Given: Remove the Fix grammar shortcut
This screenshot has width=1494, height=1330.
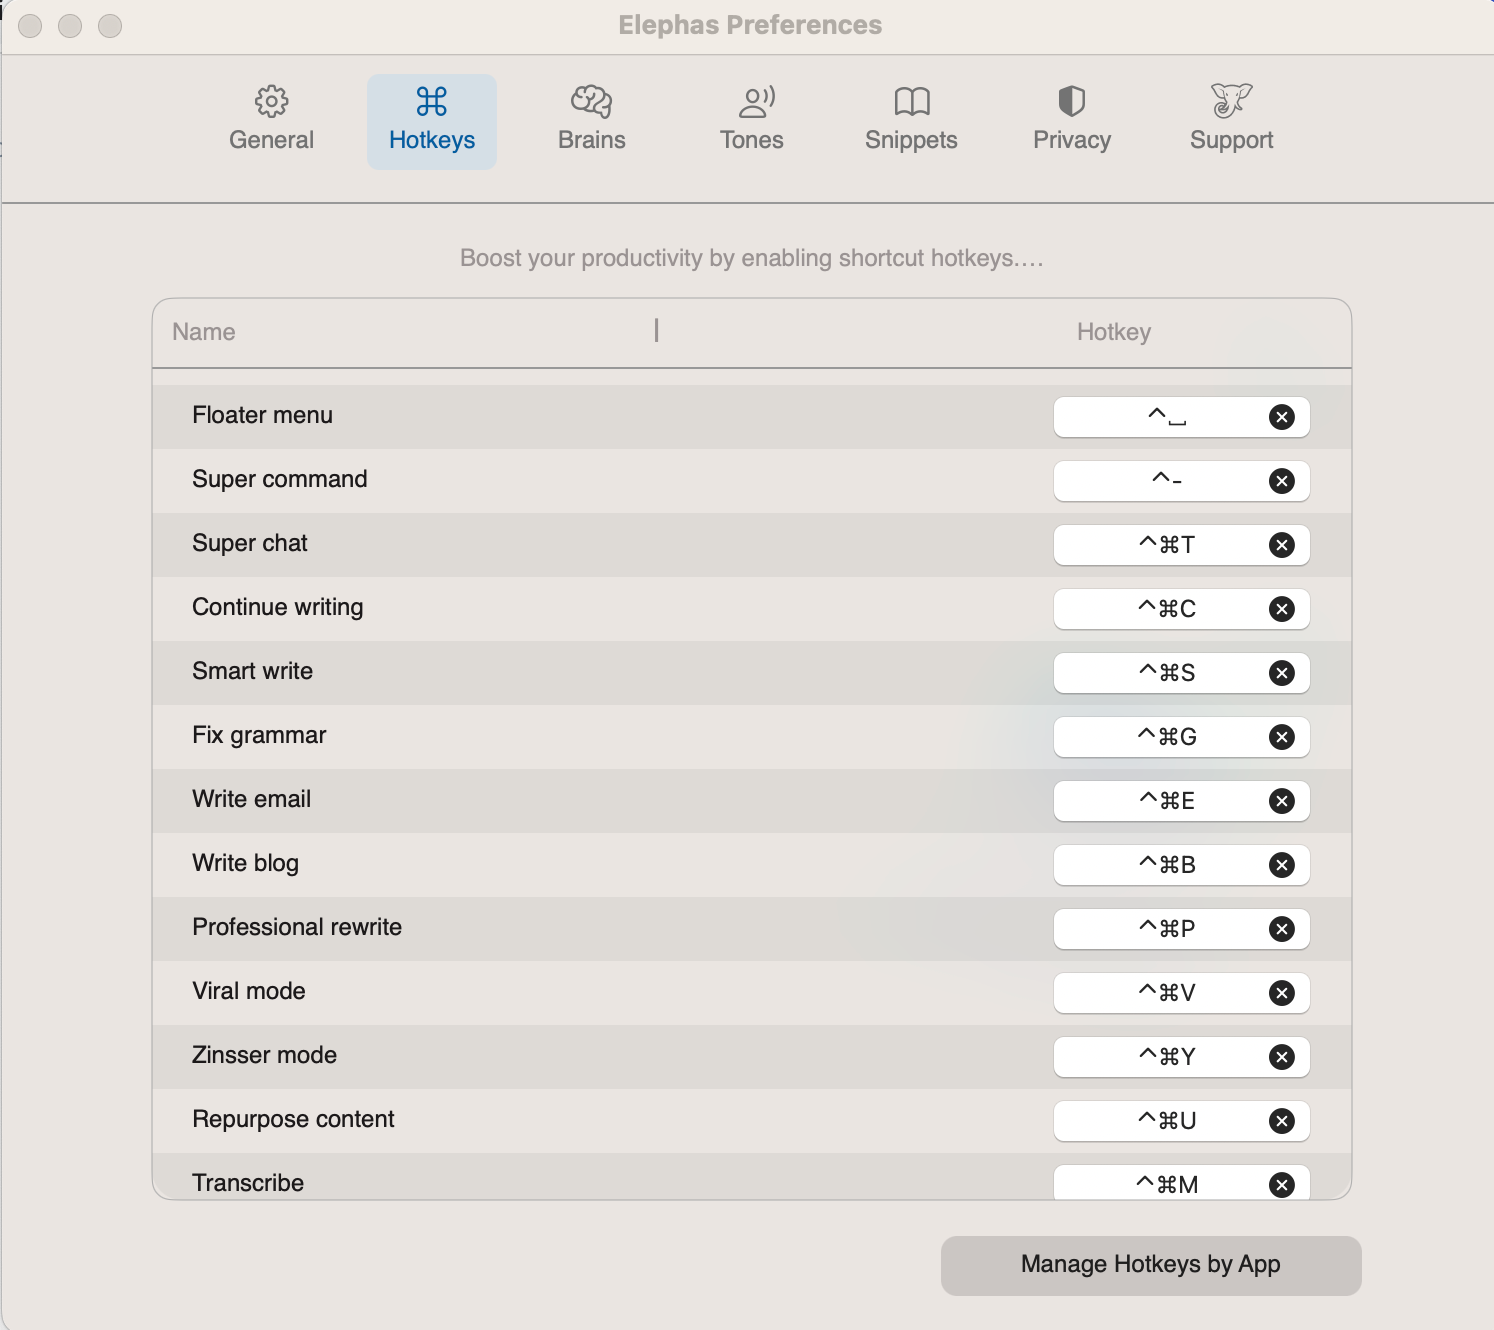Looking at the screenshot, I should pos(1282,737).
